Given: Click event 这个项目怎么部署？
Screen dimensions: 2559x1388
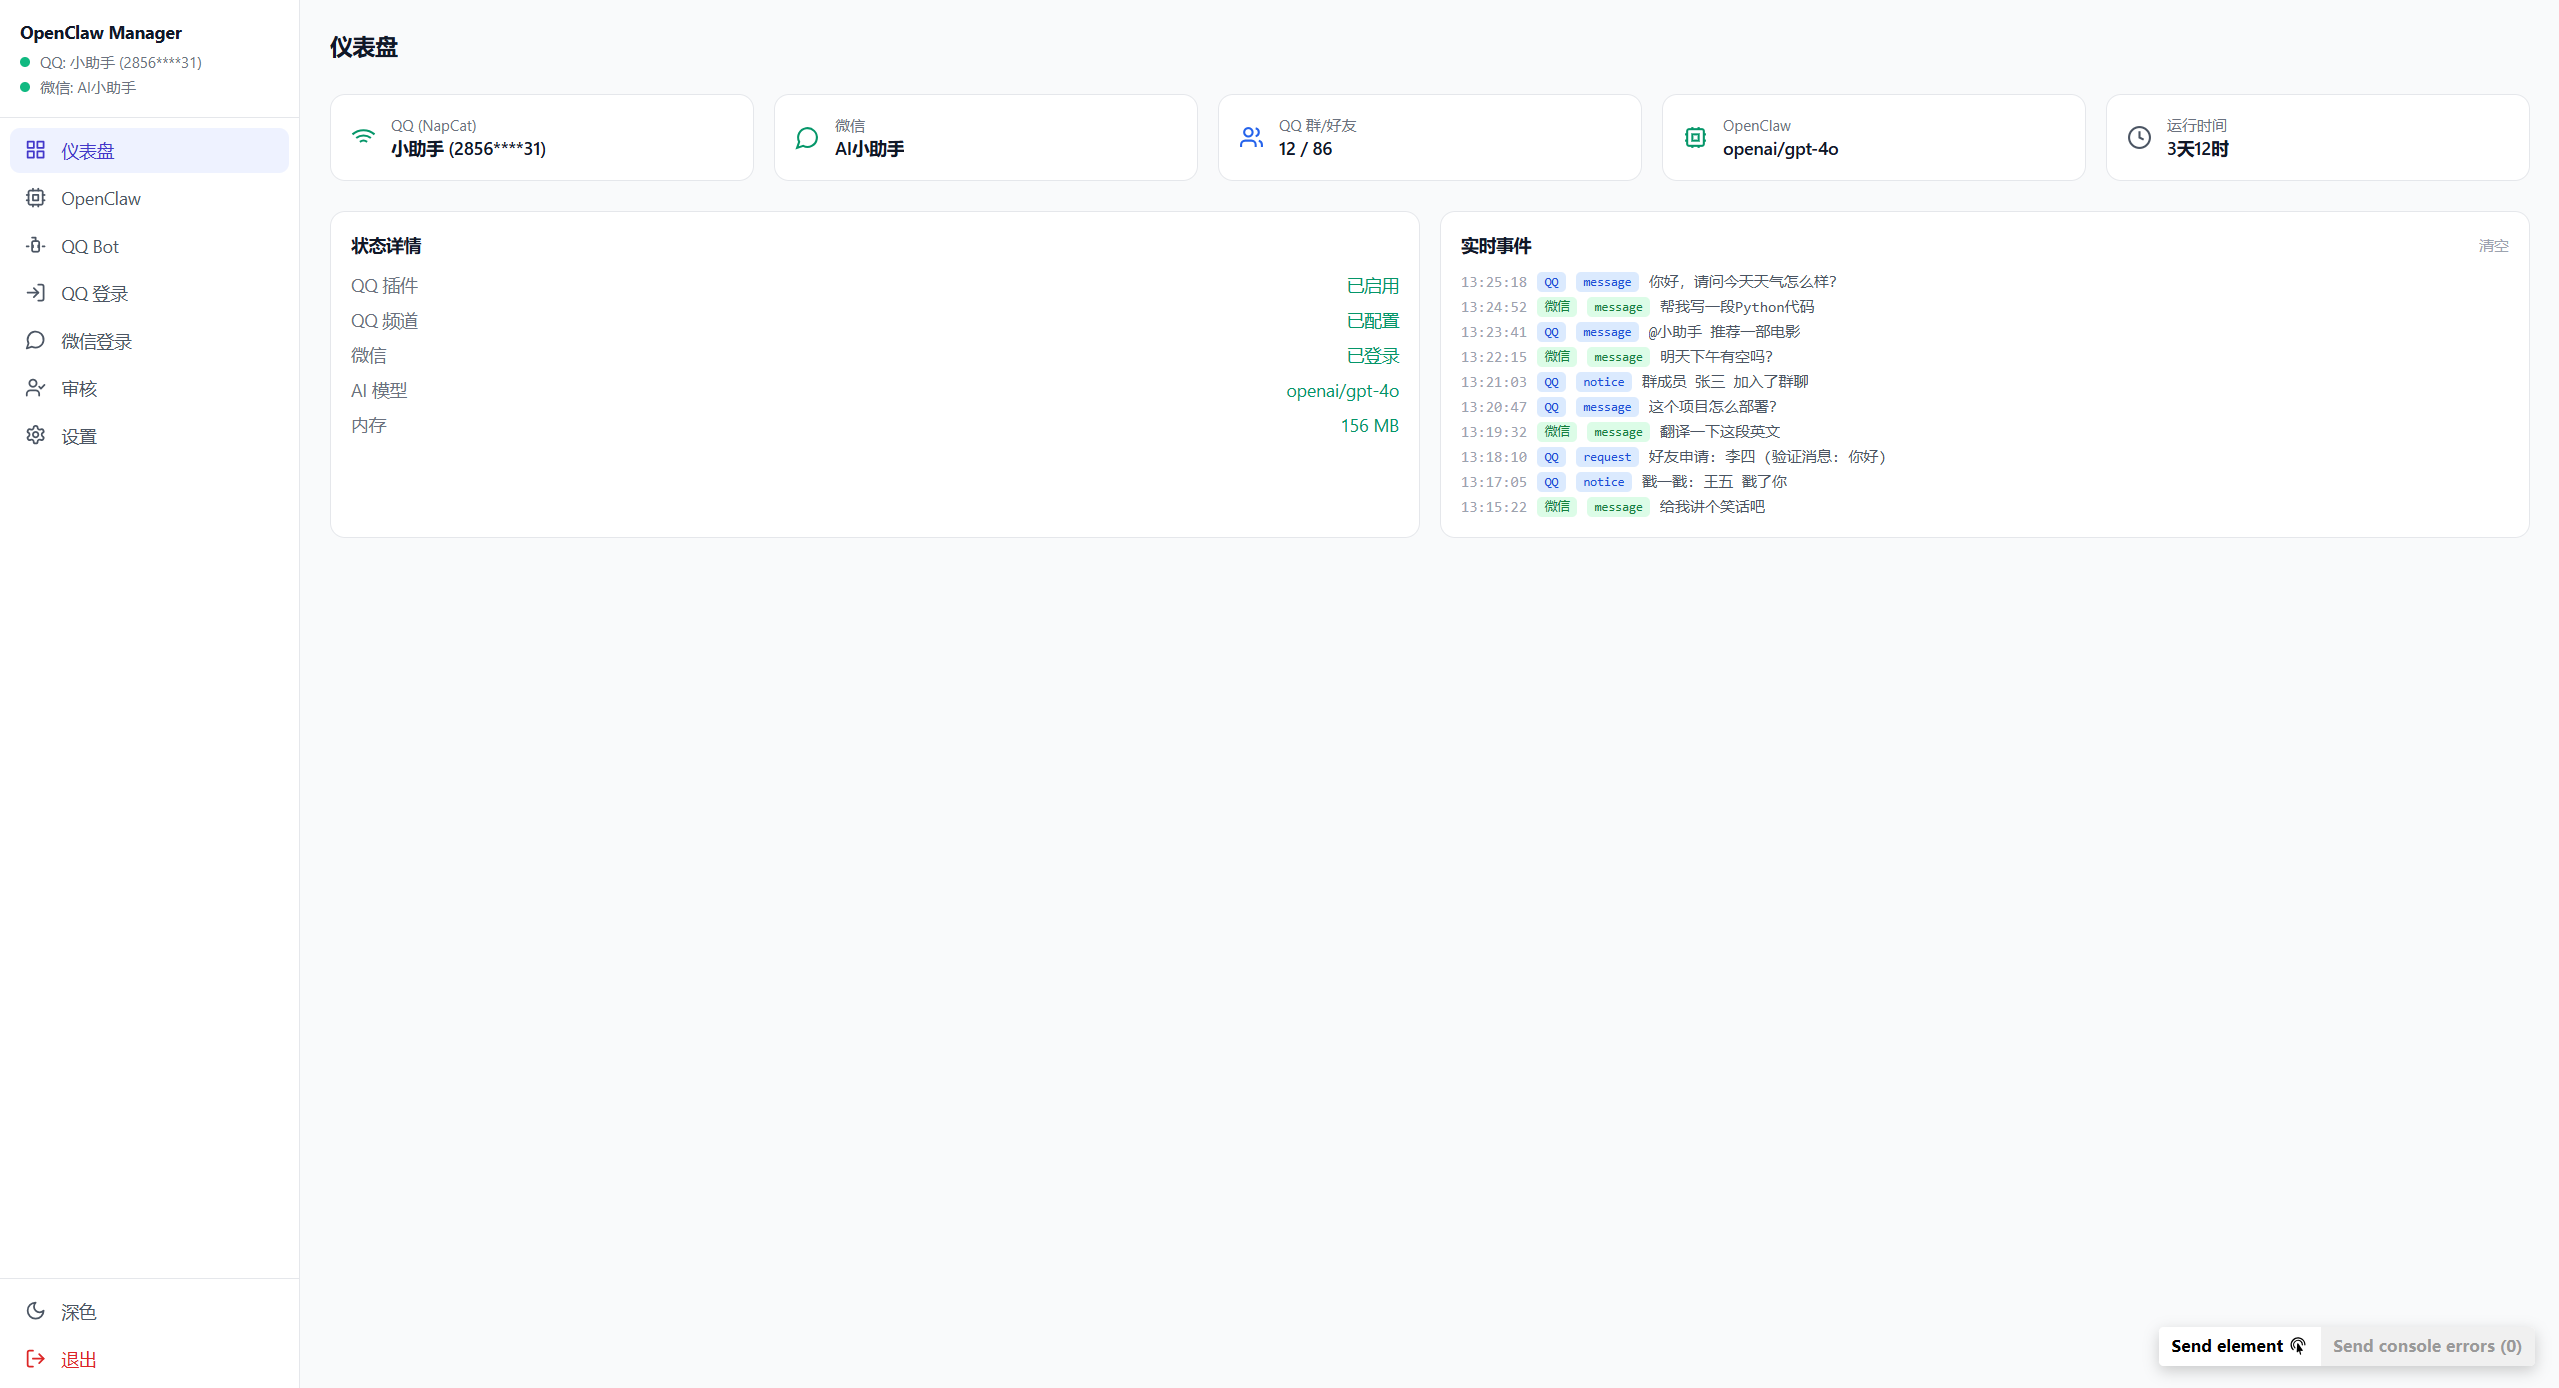Looking at the screenshot, I should (x=1712, y=407).
